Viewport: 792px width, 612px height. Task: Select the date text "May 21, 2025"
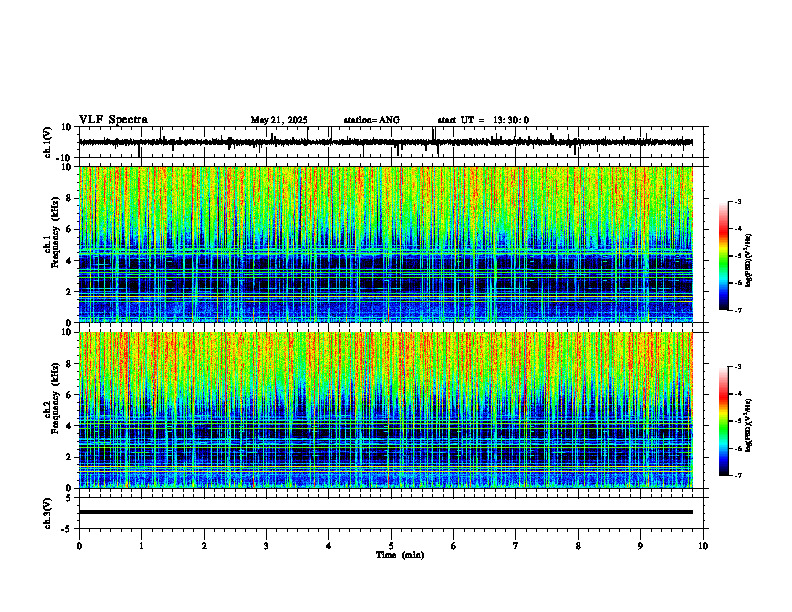(x=279, y=120)
